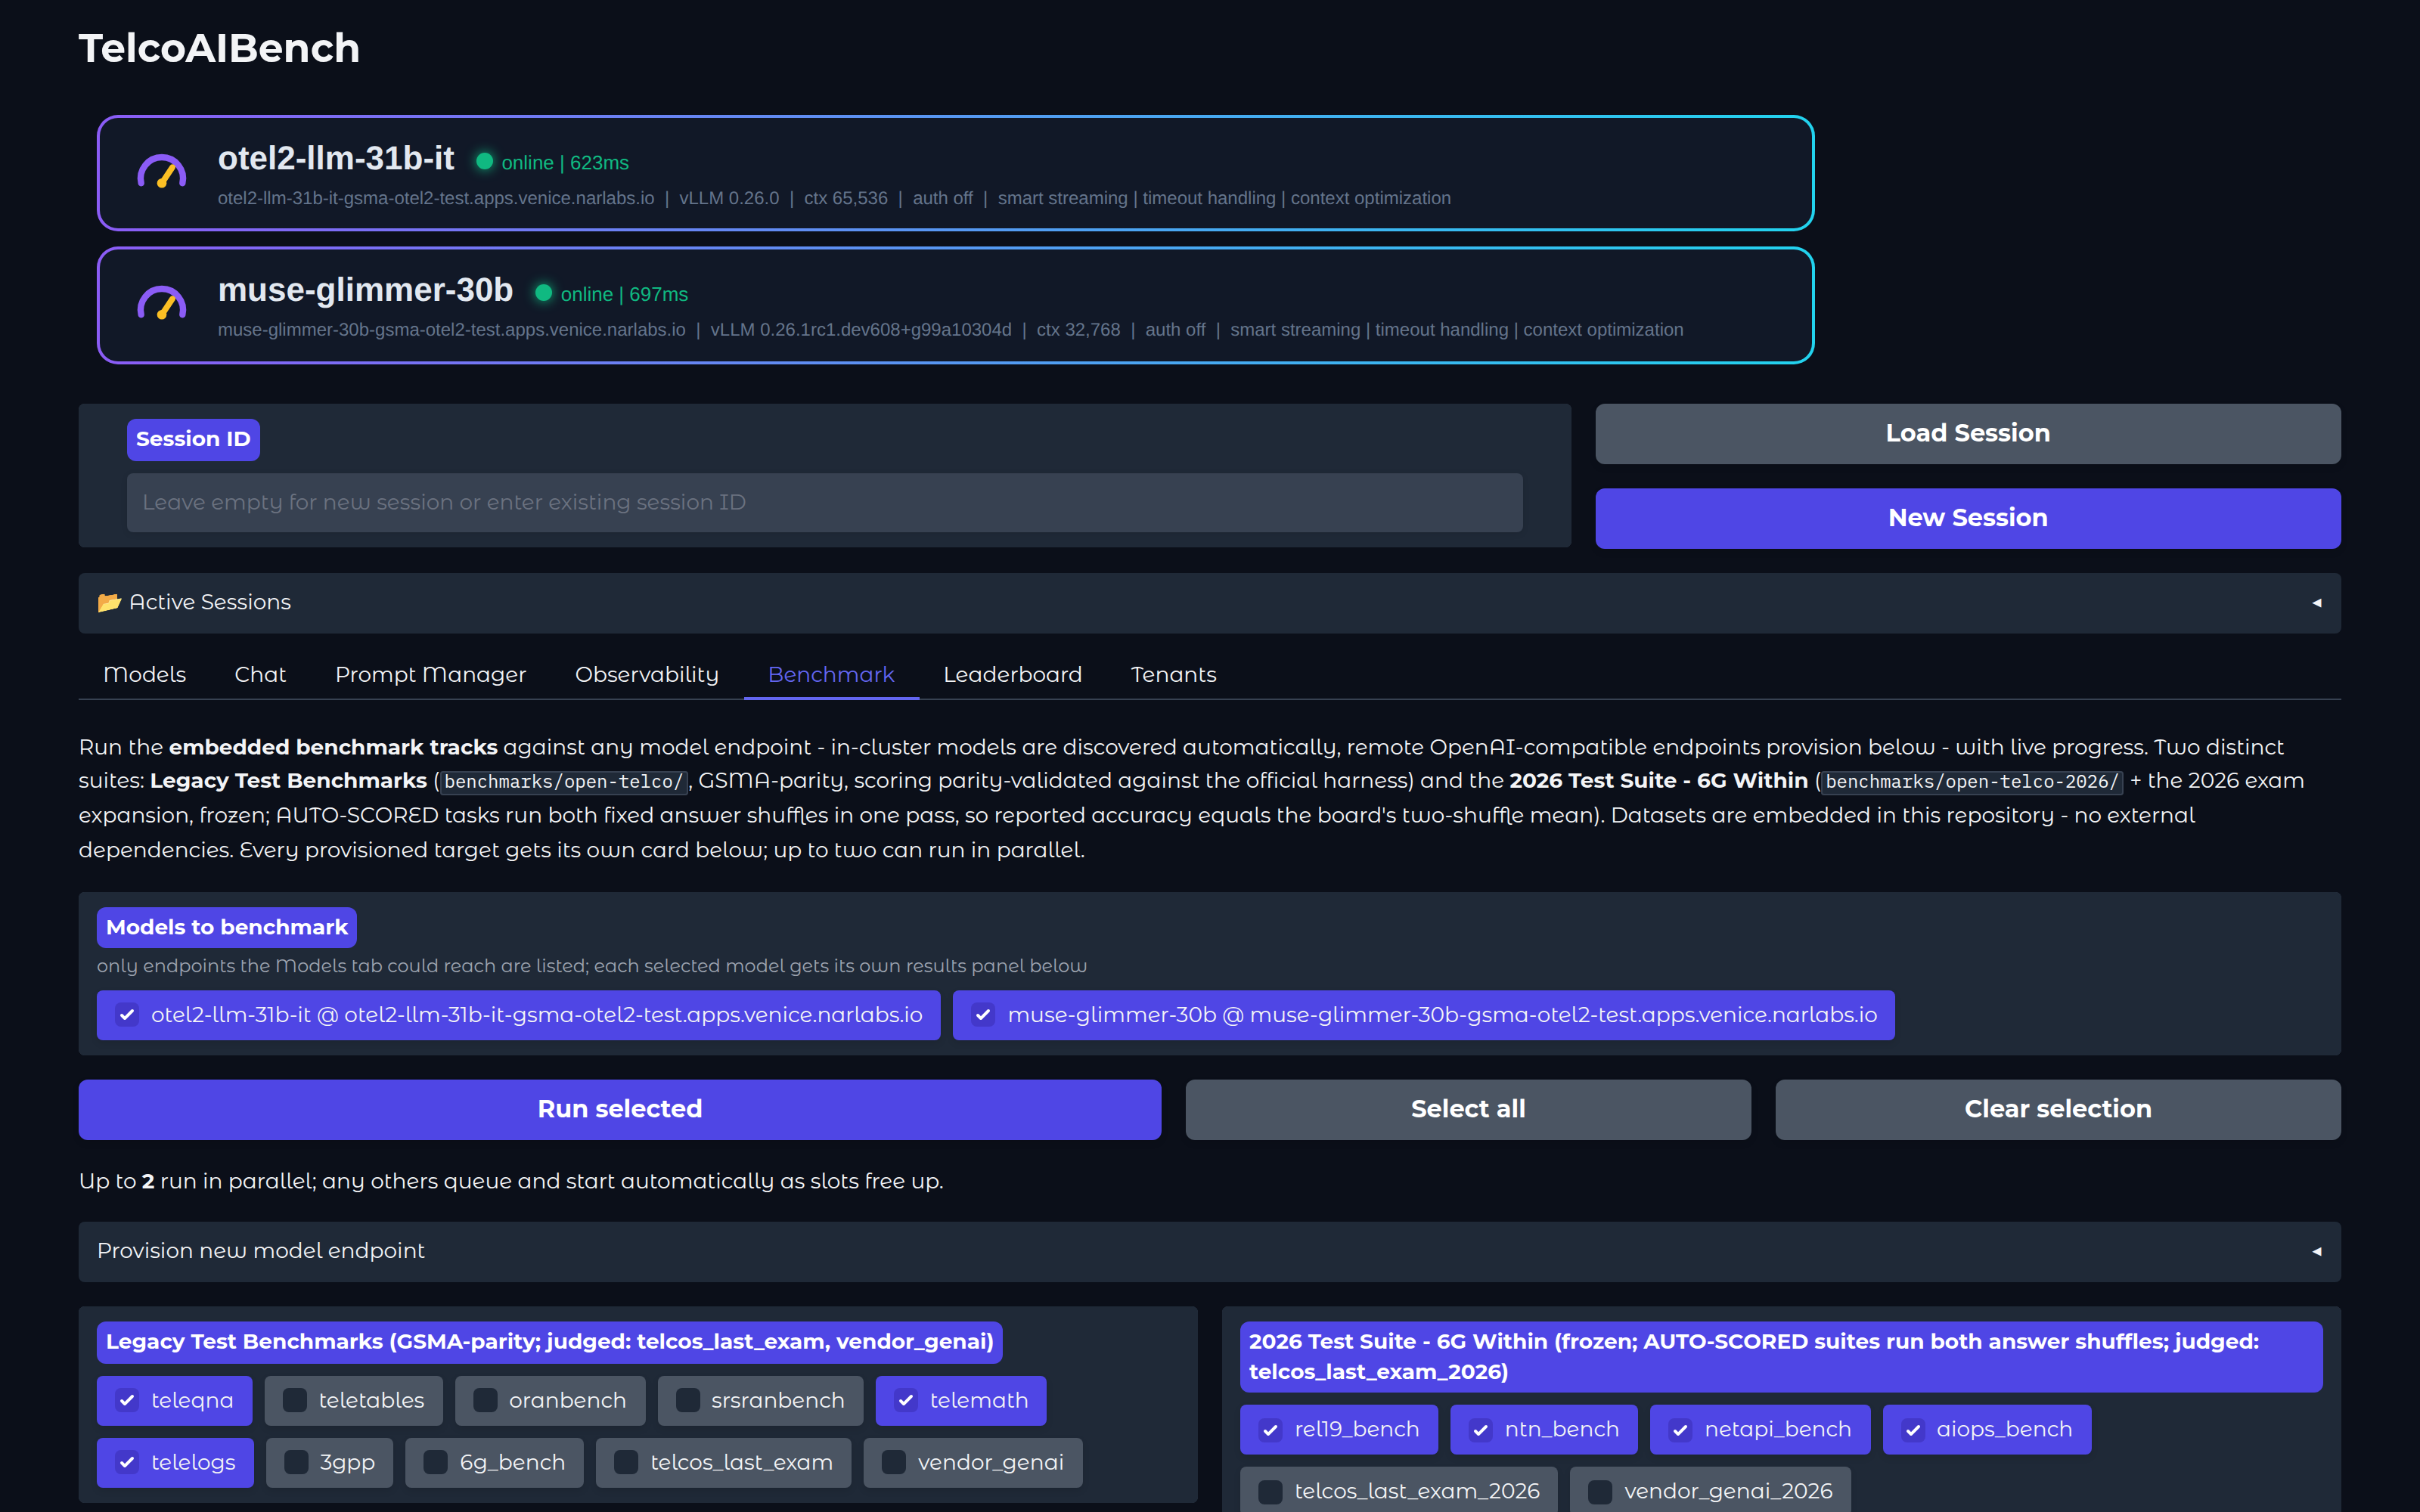Image resolution: width=2420 pixels, height=1512 pixels.
Task: Expand the Active Sessions arrow
Action: [x=2317, y=603]
